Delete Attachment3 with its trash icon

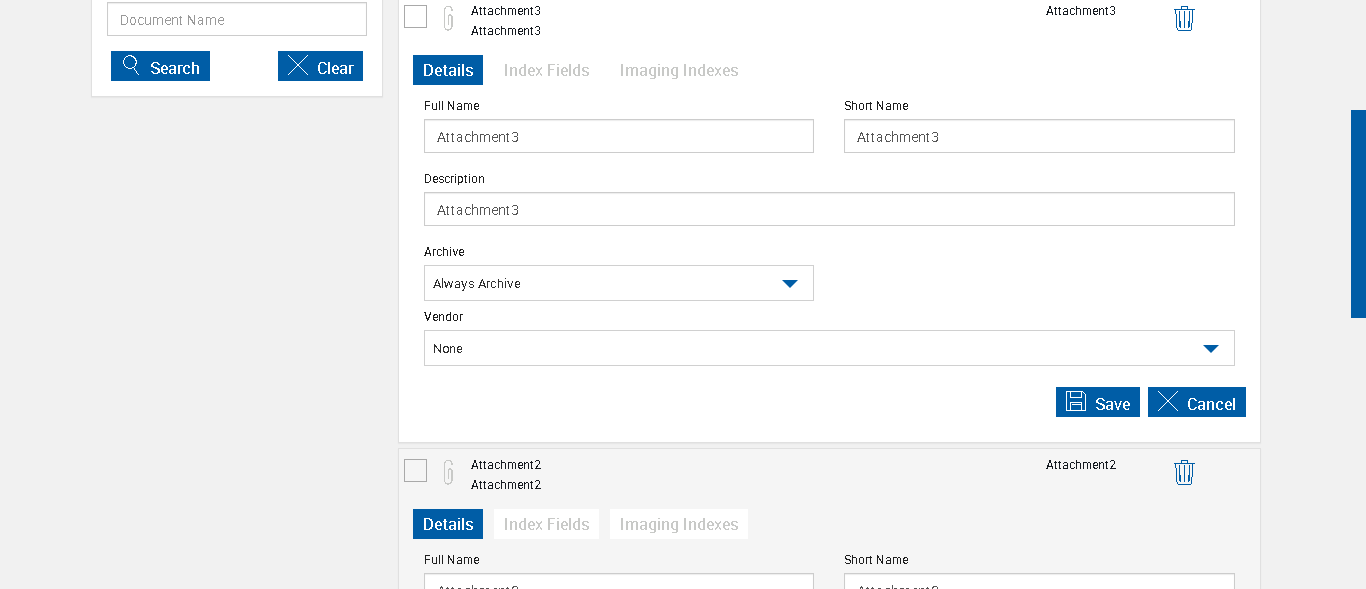pos(1184,19)
